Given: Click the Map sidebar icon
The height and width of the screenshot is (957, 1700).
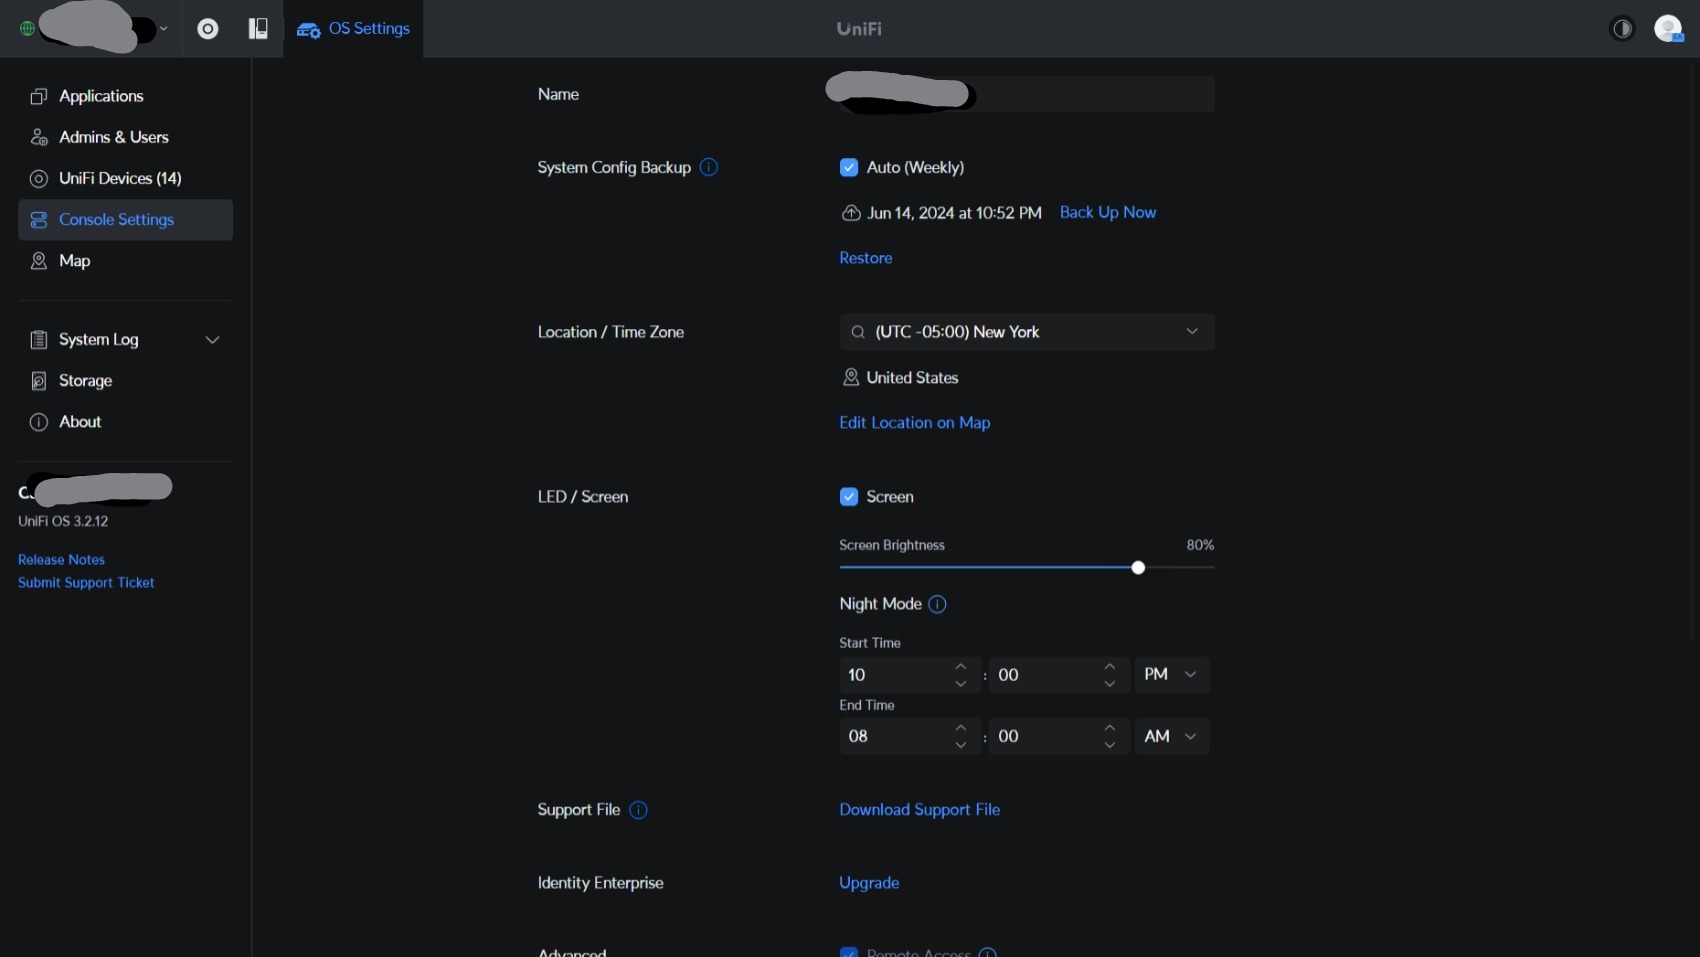Looking at the screenshot, I should tap(38, 261).
